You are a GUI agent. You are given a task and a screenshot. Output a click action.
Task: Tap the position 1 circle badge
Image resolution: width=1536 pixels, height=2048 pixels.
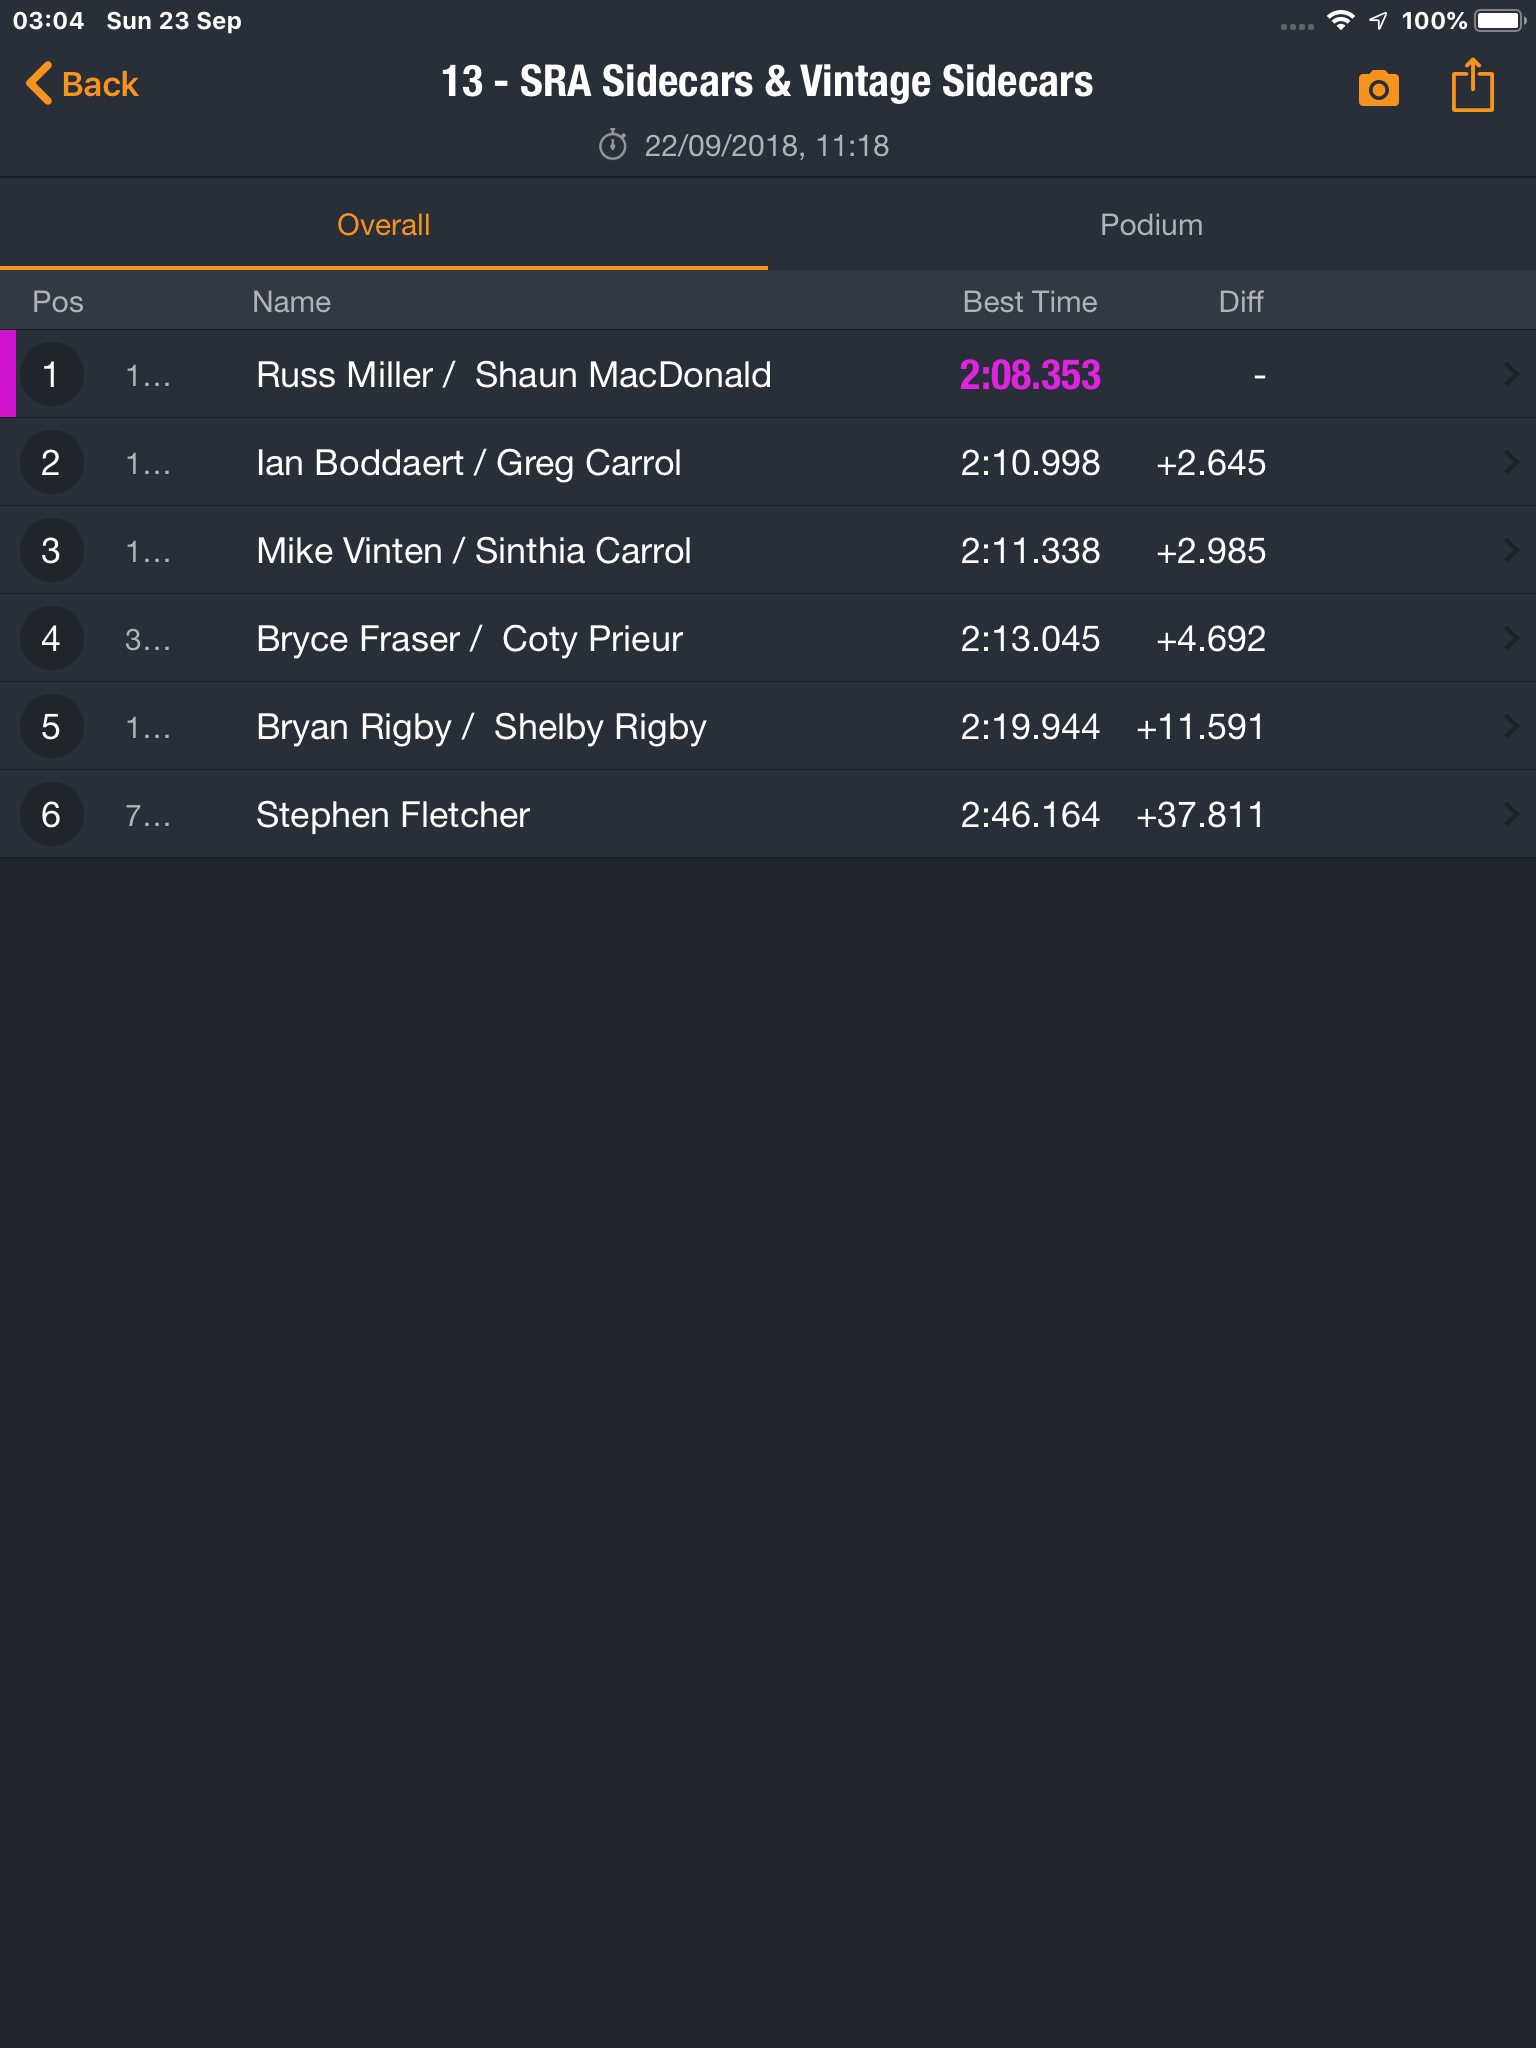[x=51, y=374]
